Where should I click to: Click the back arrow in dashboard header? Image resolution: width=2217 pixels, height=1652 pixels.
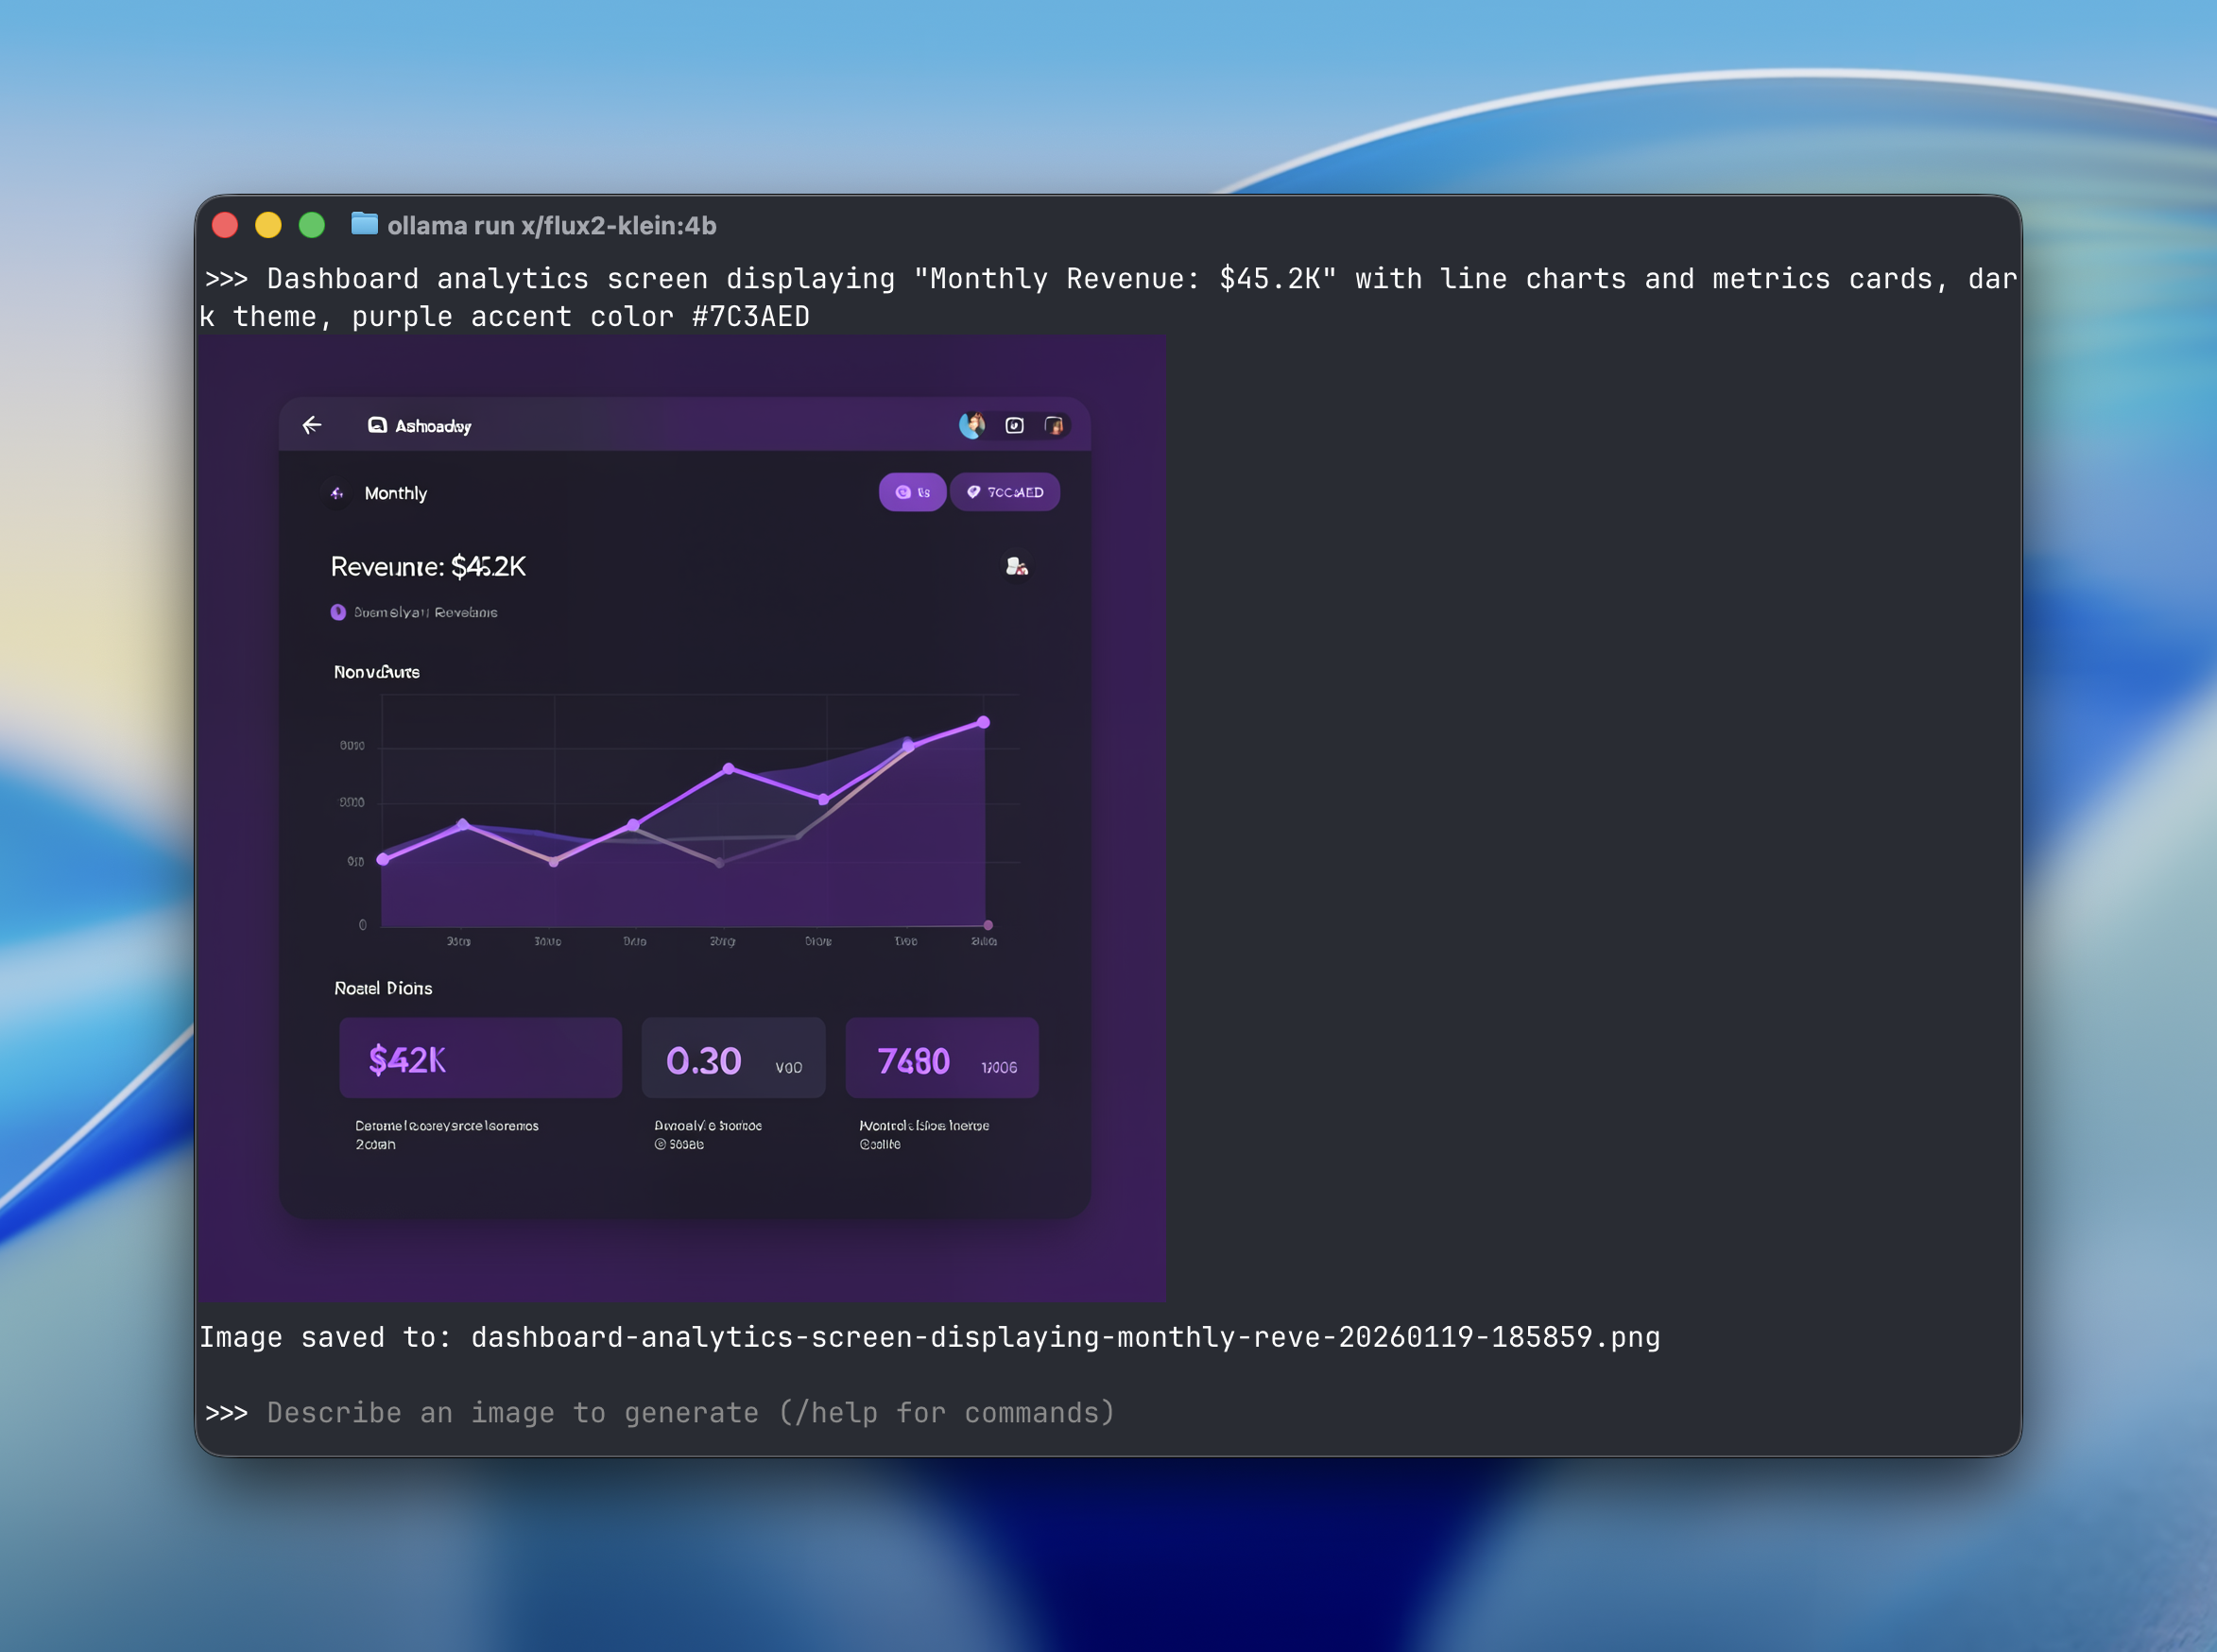click(x=312, y=425)
